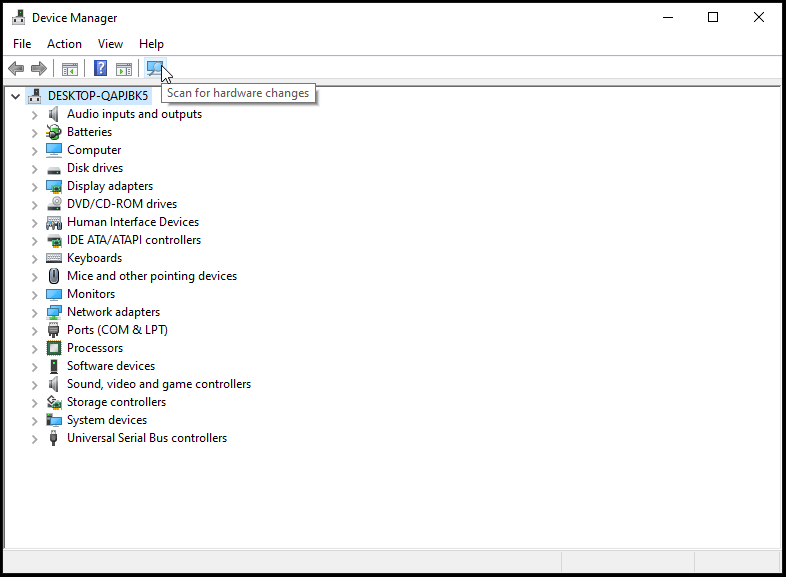Screen dimensions: 786x577
Task: Click the System devices icon
Action: click(x=54, y=420)
